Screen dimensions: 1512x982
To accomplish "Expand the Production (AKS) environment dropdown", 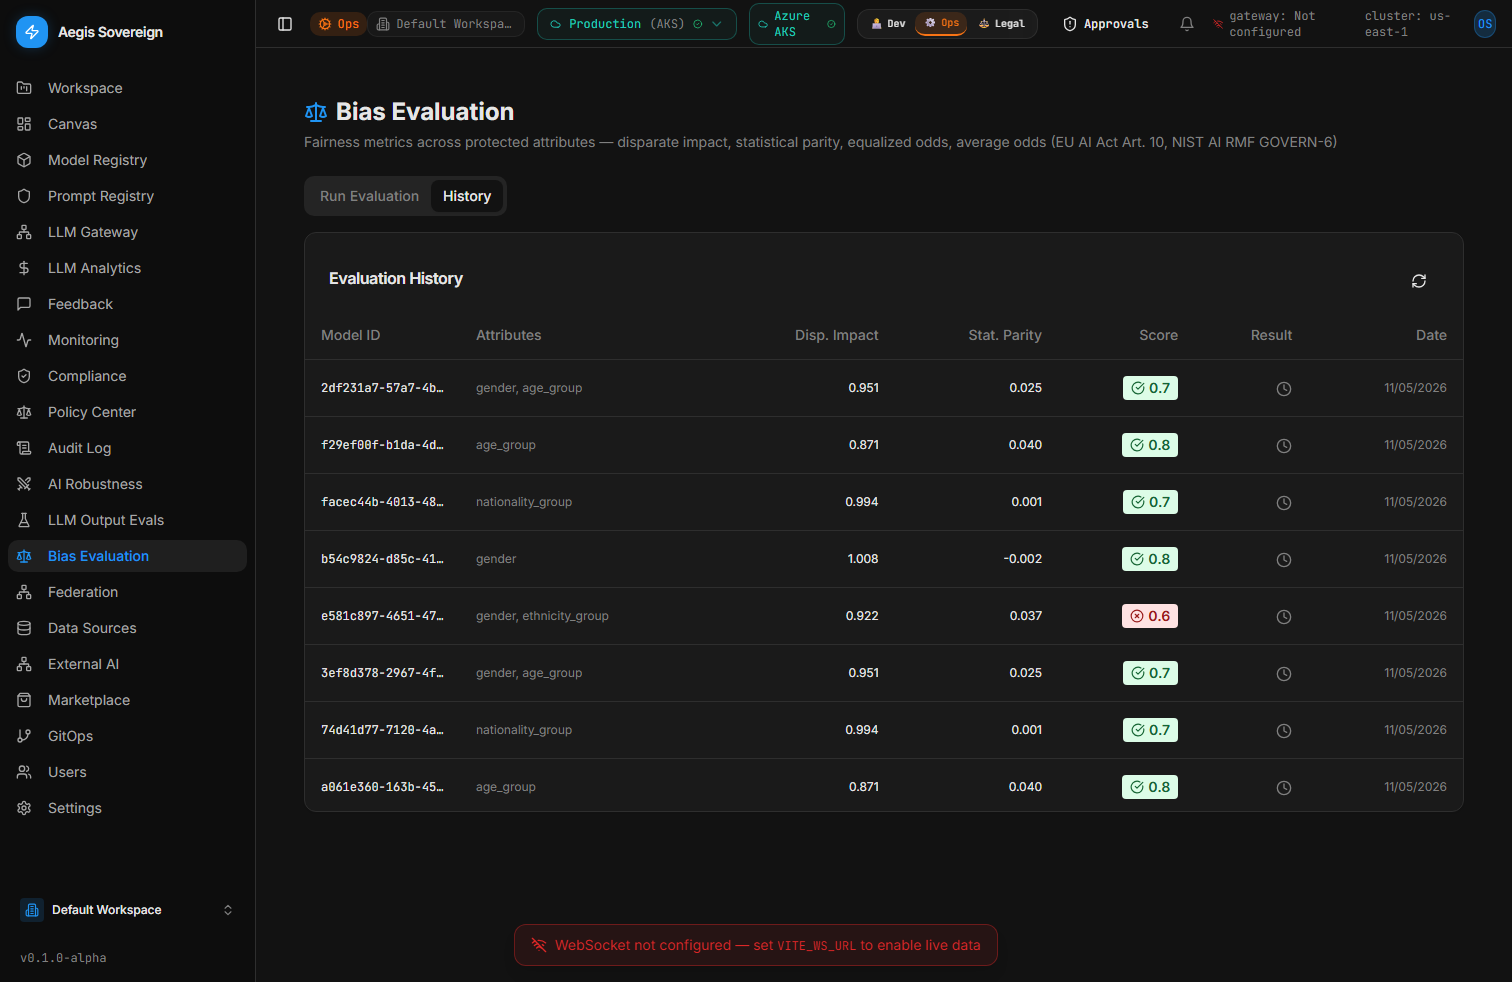I will point(637,24).
